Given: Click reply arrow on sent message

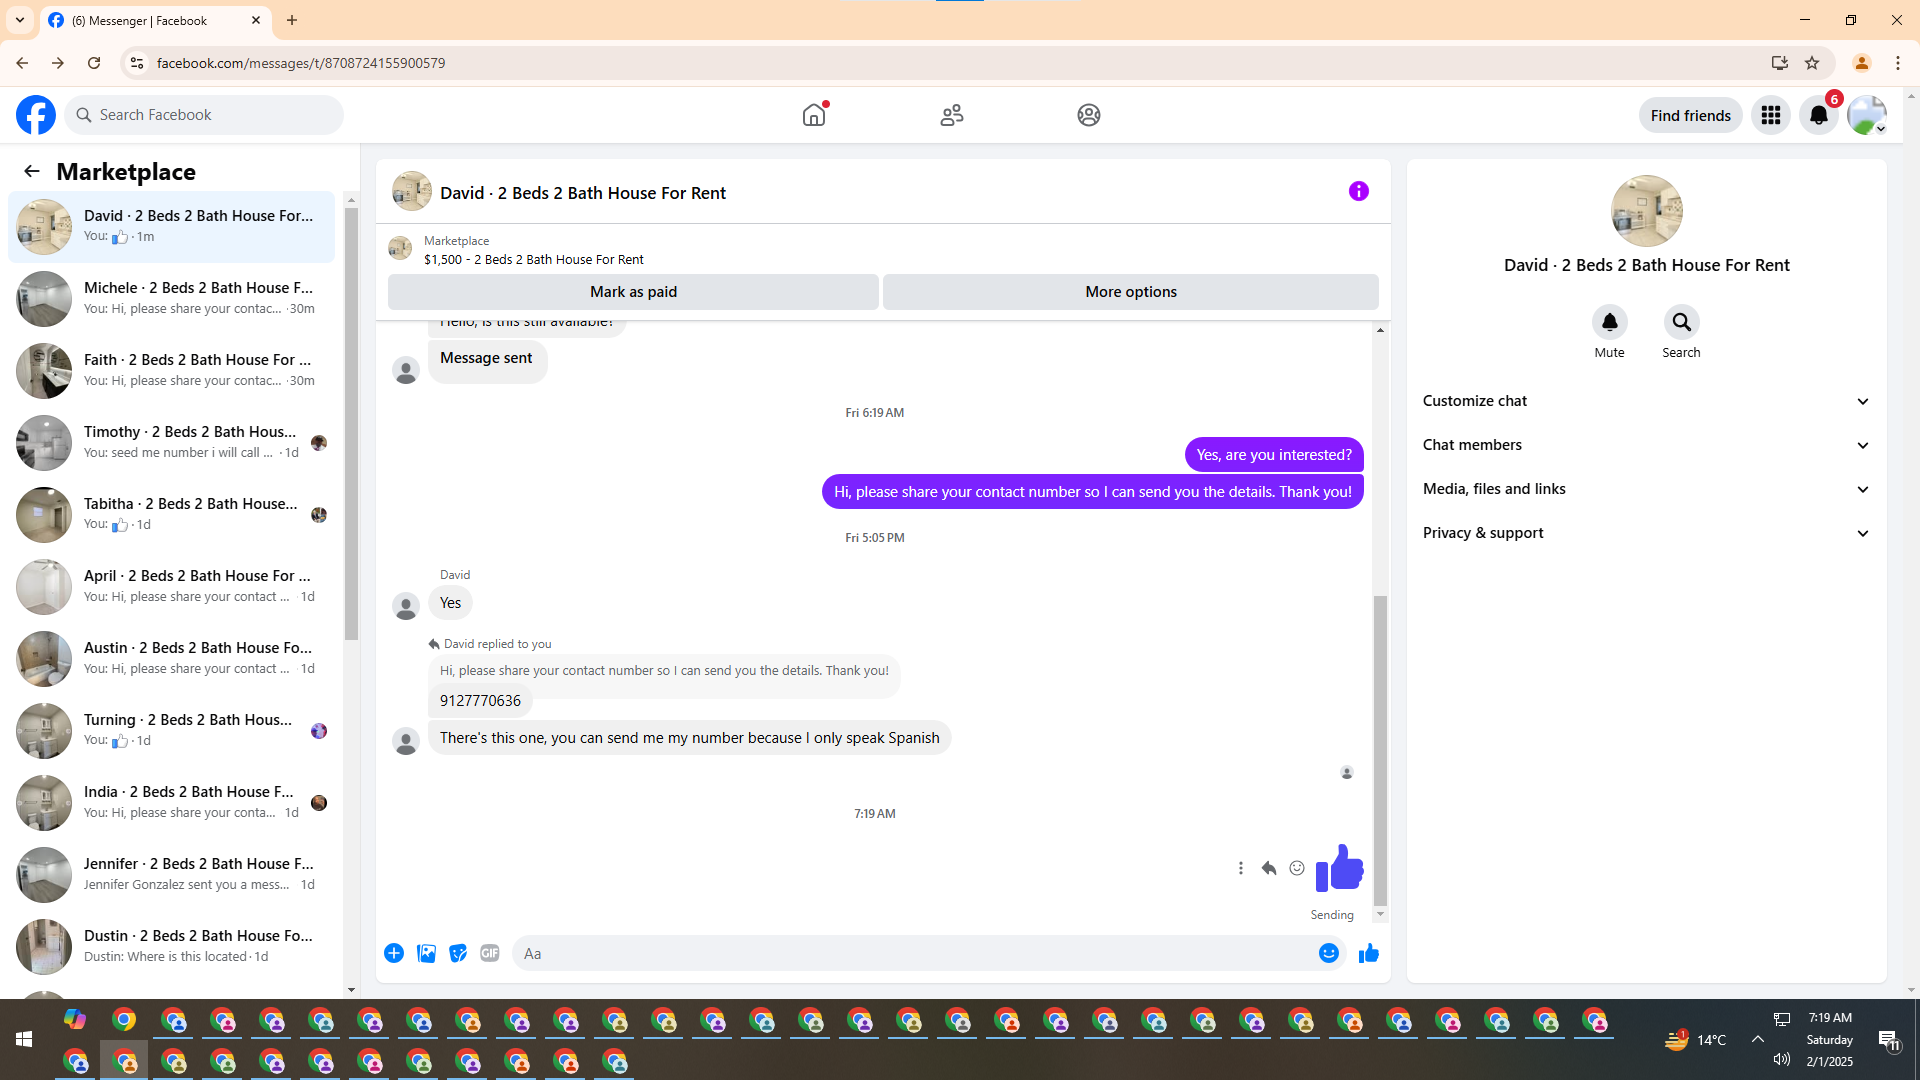Looking at the screenshot, I should click(1268, 868).
